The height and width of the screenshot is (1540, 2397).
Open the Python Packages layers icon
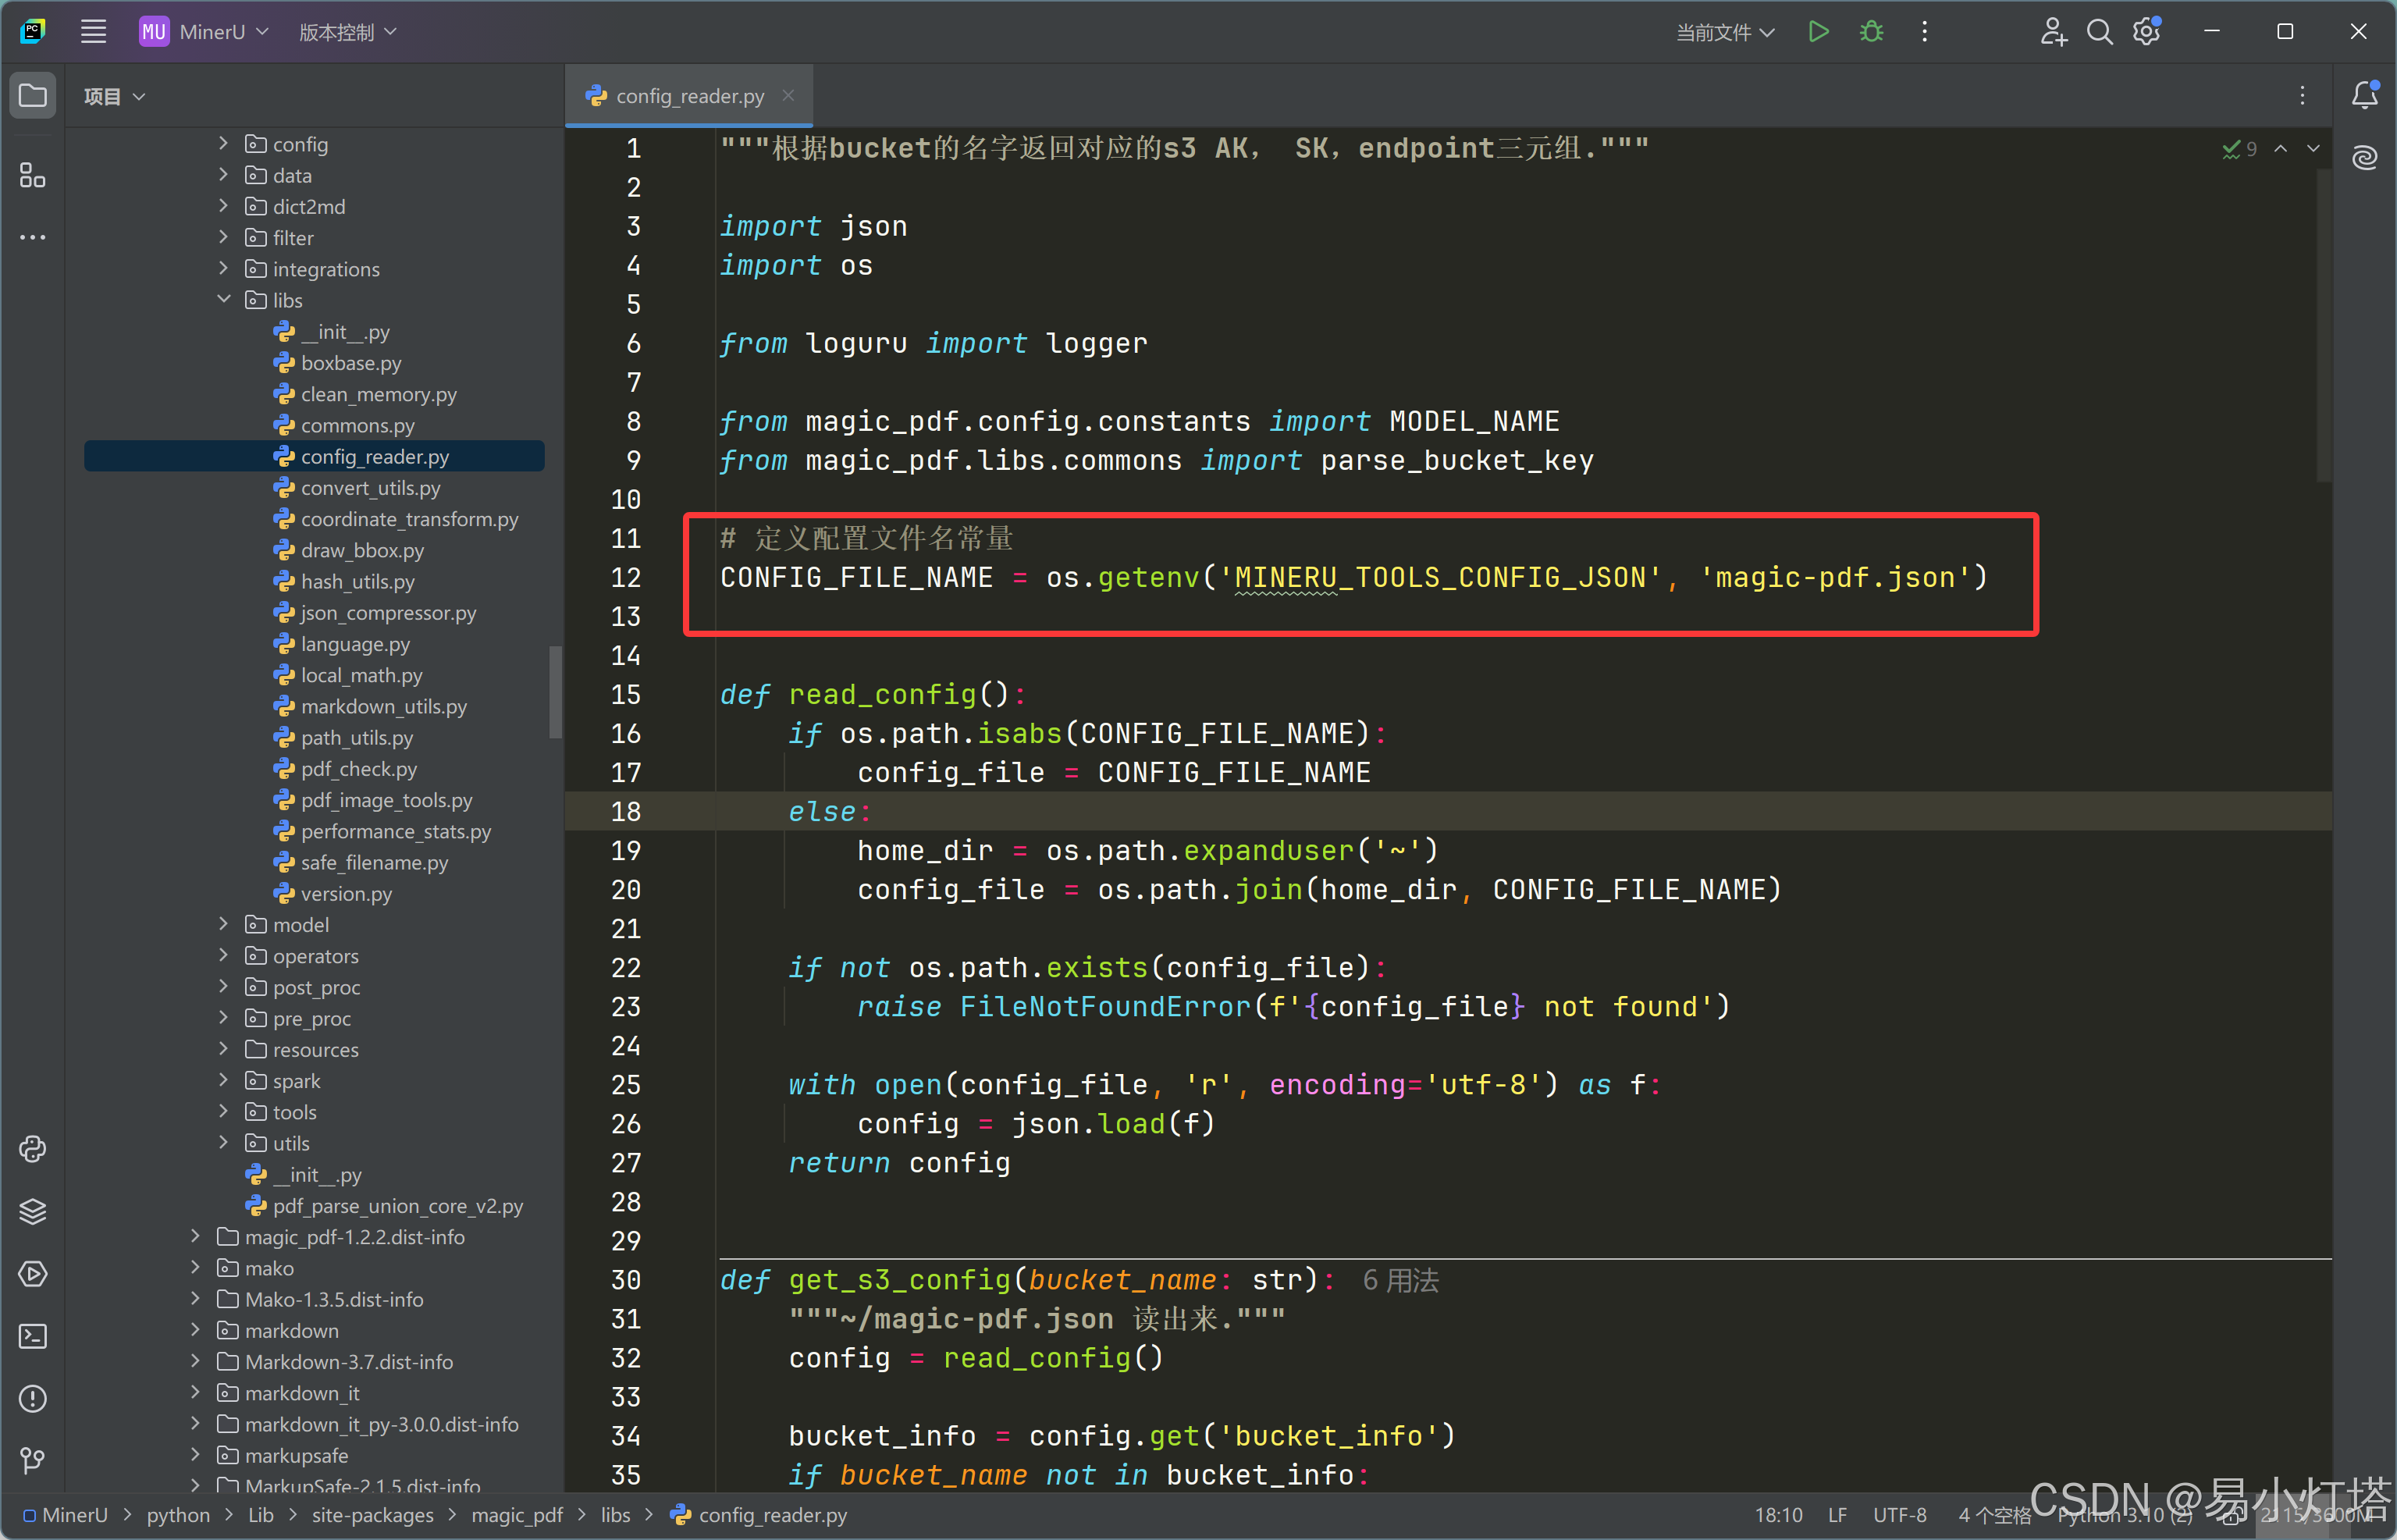click(x=32, y=1211)
